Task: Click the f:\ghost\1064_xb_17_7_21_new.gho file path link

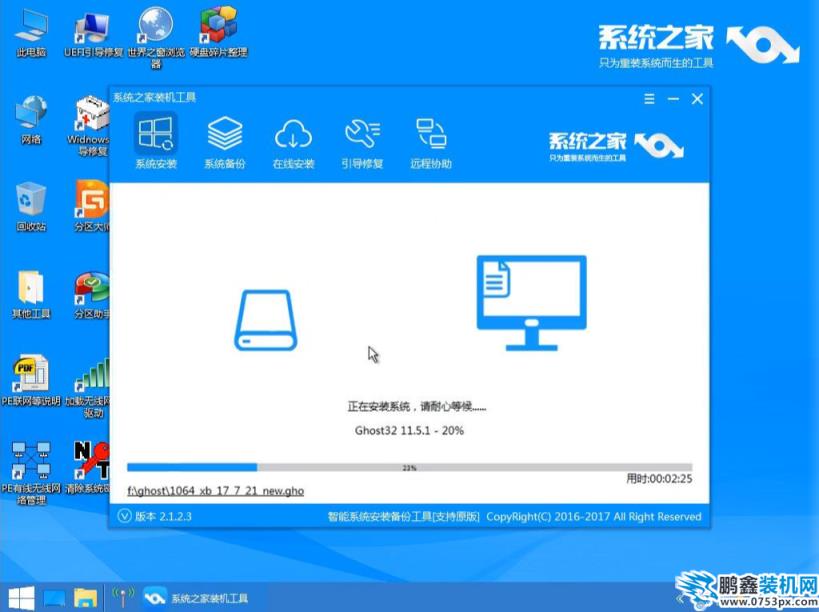Action: pyautogui.click(x=215, y=491)
